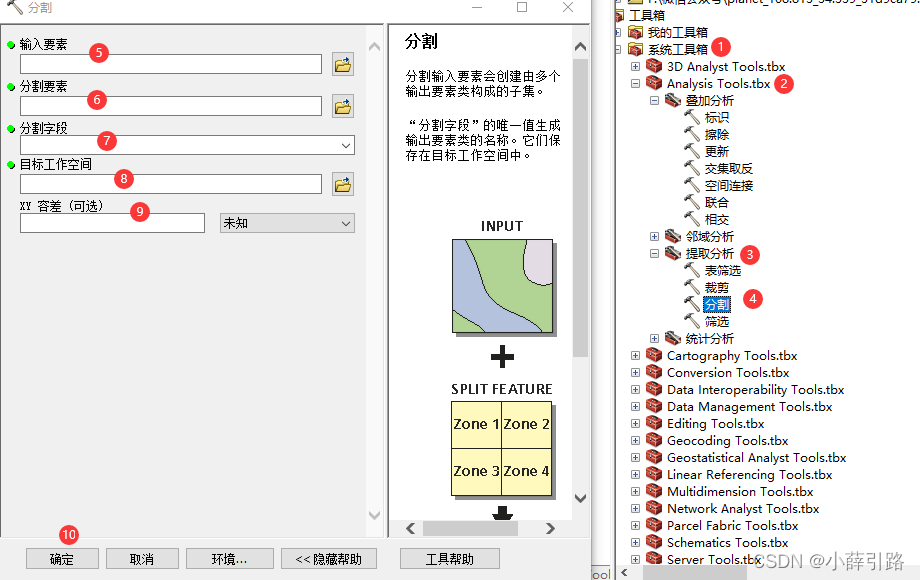The height and width of the screenshot is (580, 920).
Task: Select Multidimension Tools.tbx
Action: tap(740, 491)
